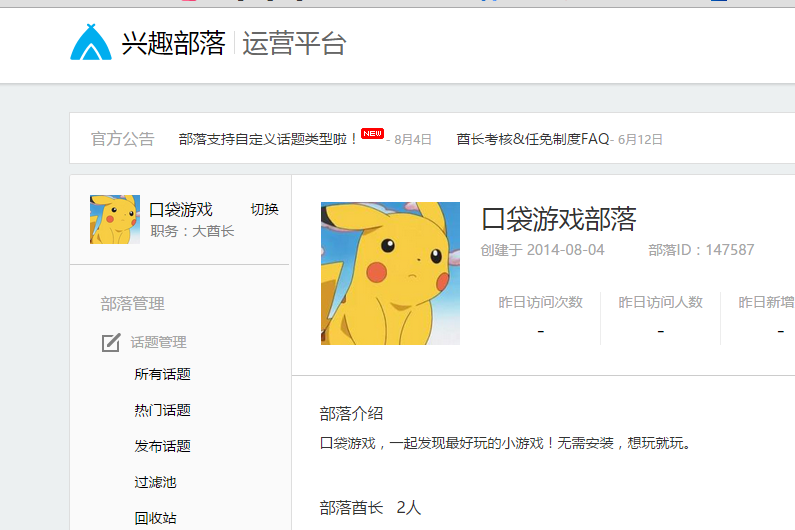Open 发布话题 in sidebar

point(162,446)
